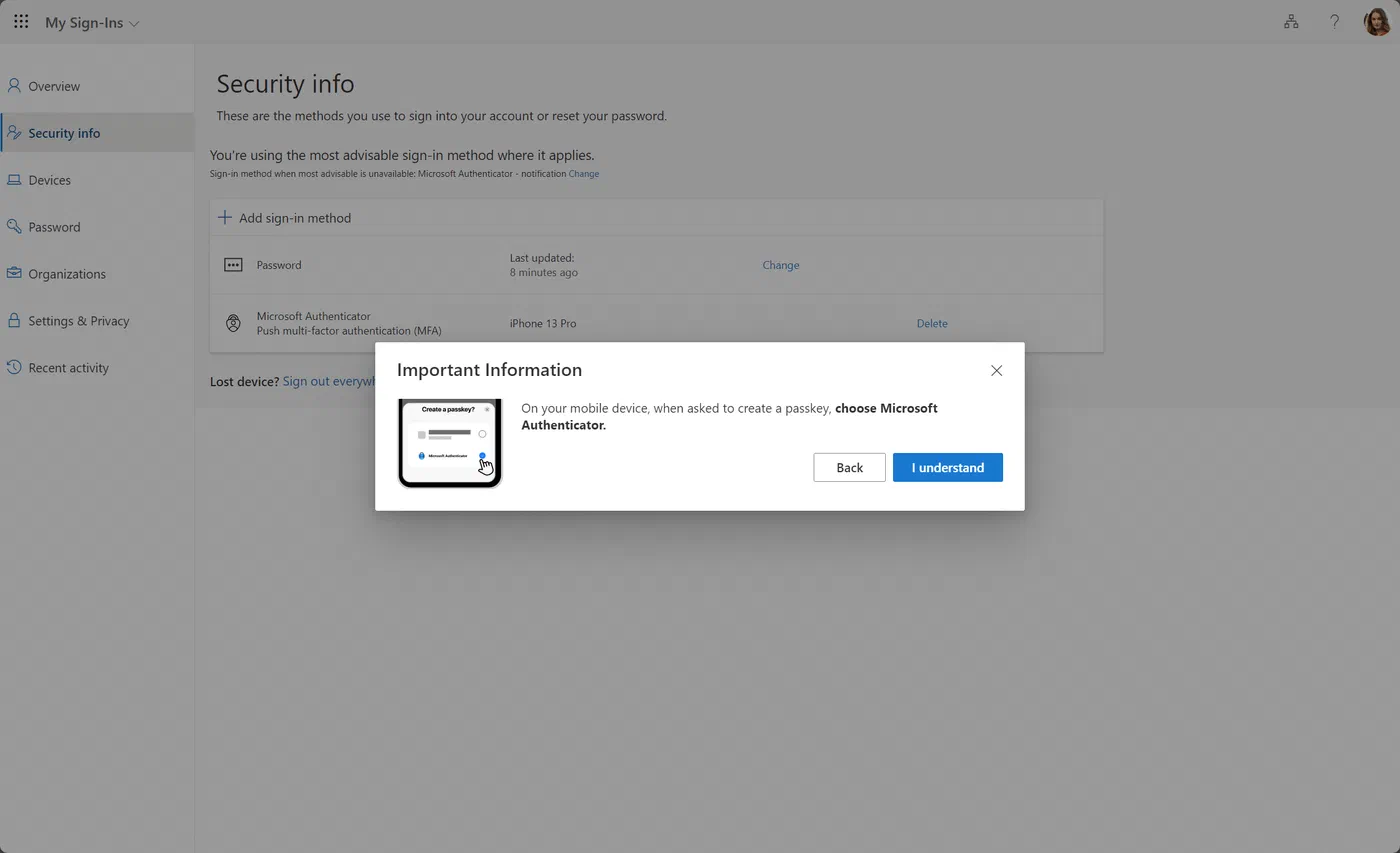Click the iPhone 13 Pro text
Image resolution: width=1400 pixels, height=853 pixels.
click(543, 323)
